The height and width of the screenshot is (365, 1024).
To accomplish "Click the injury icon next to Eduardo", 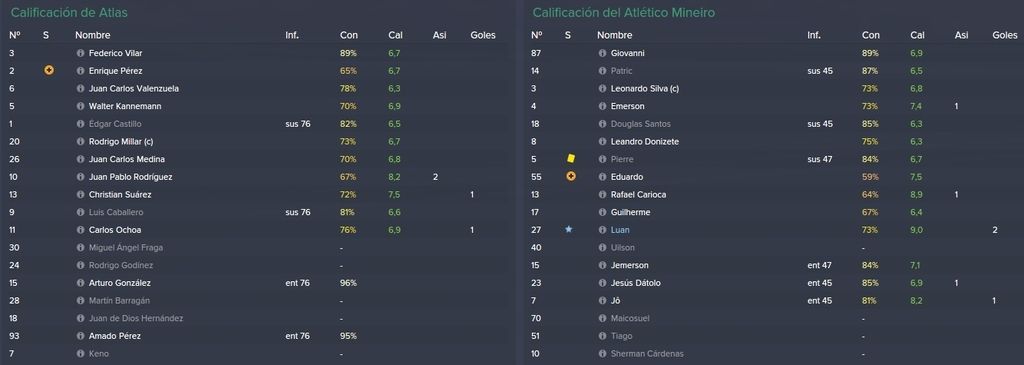I will click(570, 176).
